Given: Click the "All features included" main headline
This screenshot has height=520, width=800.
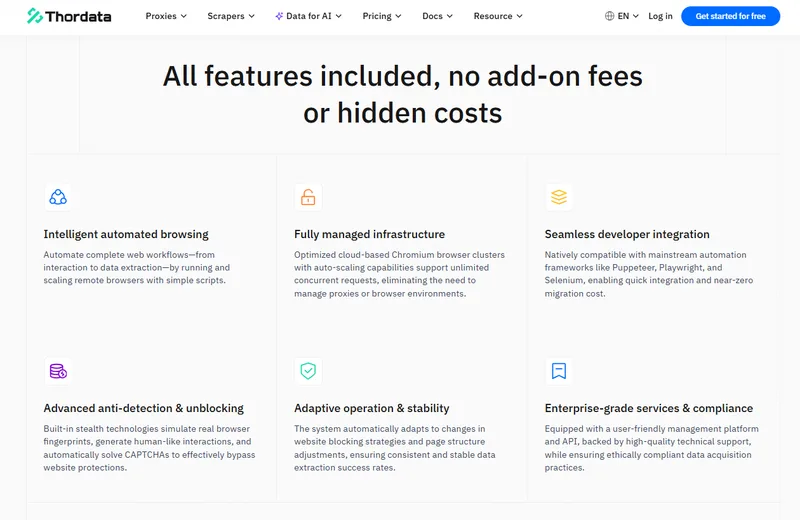Looking at the screenshot, I should tap(403, 94).
